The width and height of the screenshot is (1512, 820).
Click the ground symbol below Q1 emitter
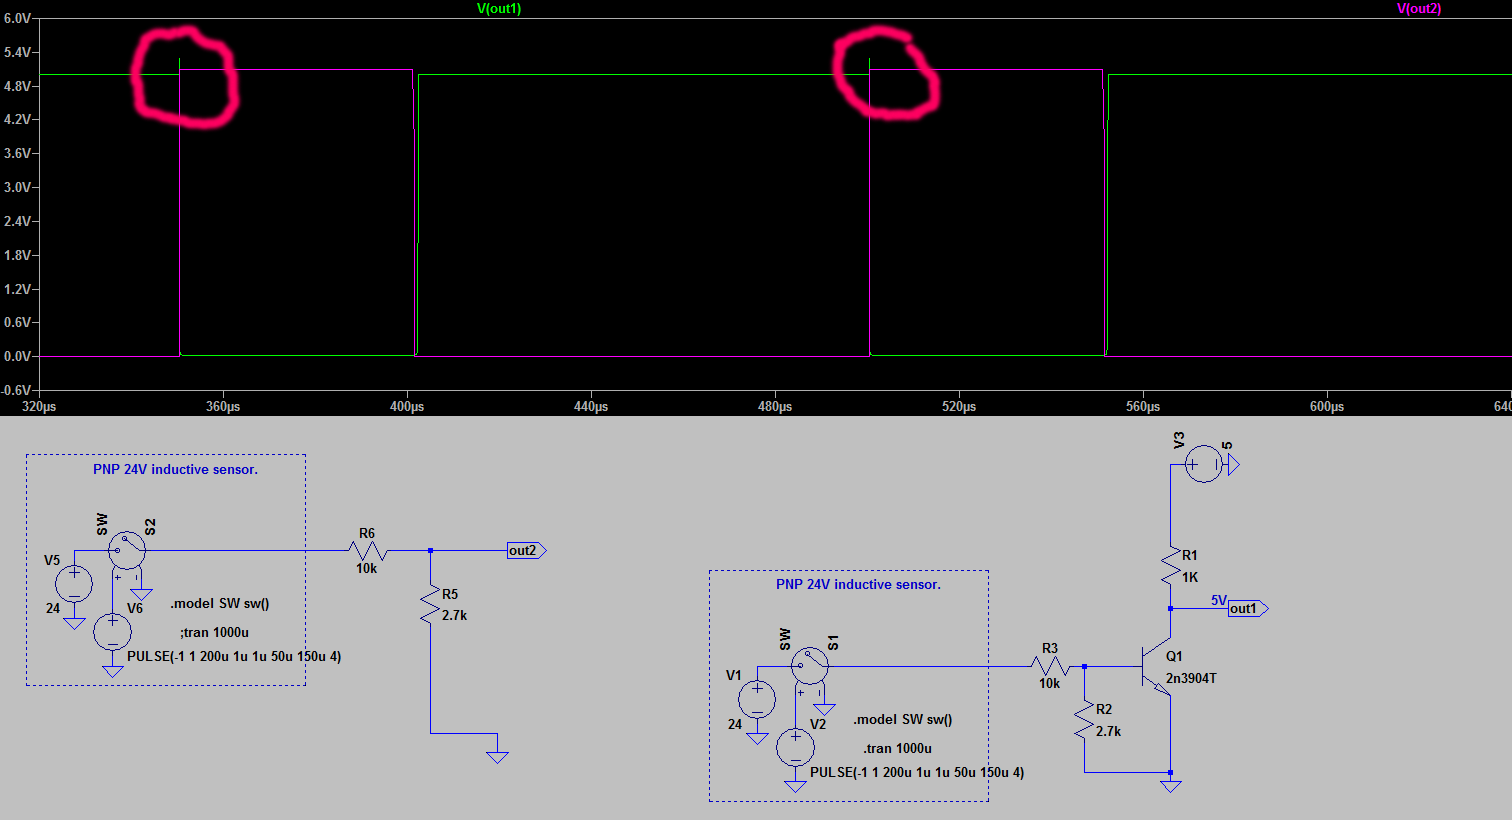[x=1170, y=786]
